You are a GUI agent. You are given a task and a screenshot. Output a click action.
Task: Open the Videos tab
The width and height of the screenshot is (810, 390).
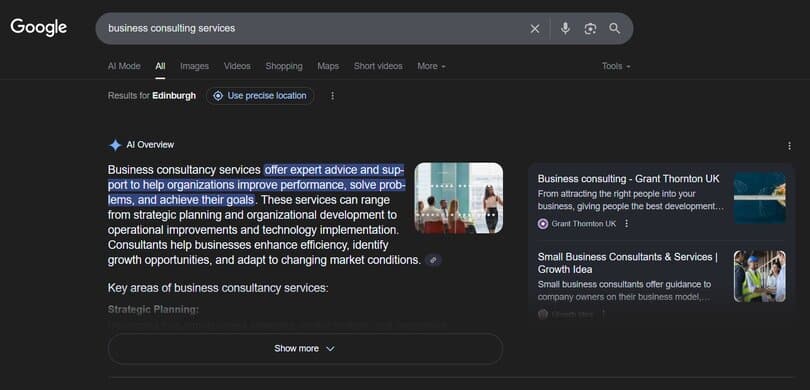tap(237, 66)
